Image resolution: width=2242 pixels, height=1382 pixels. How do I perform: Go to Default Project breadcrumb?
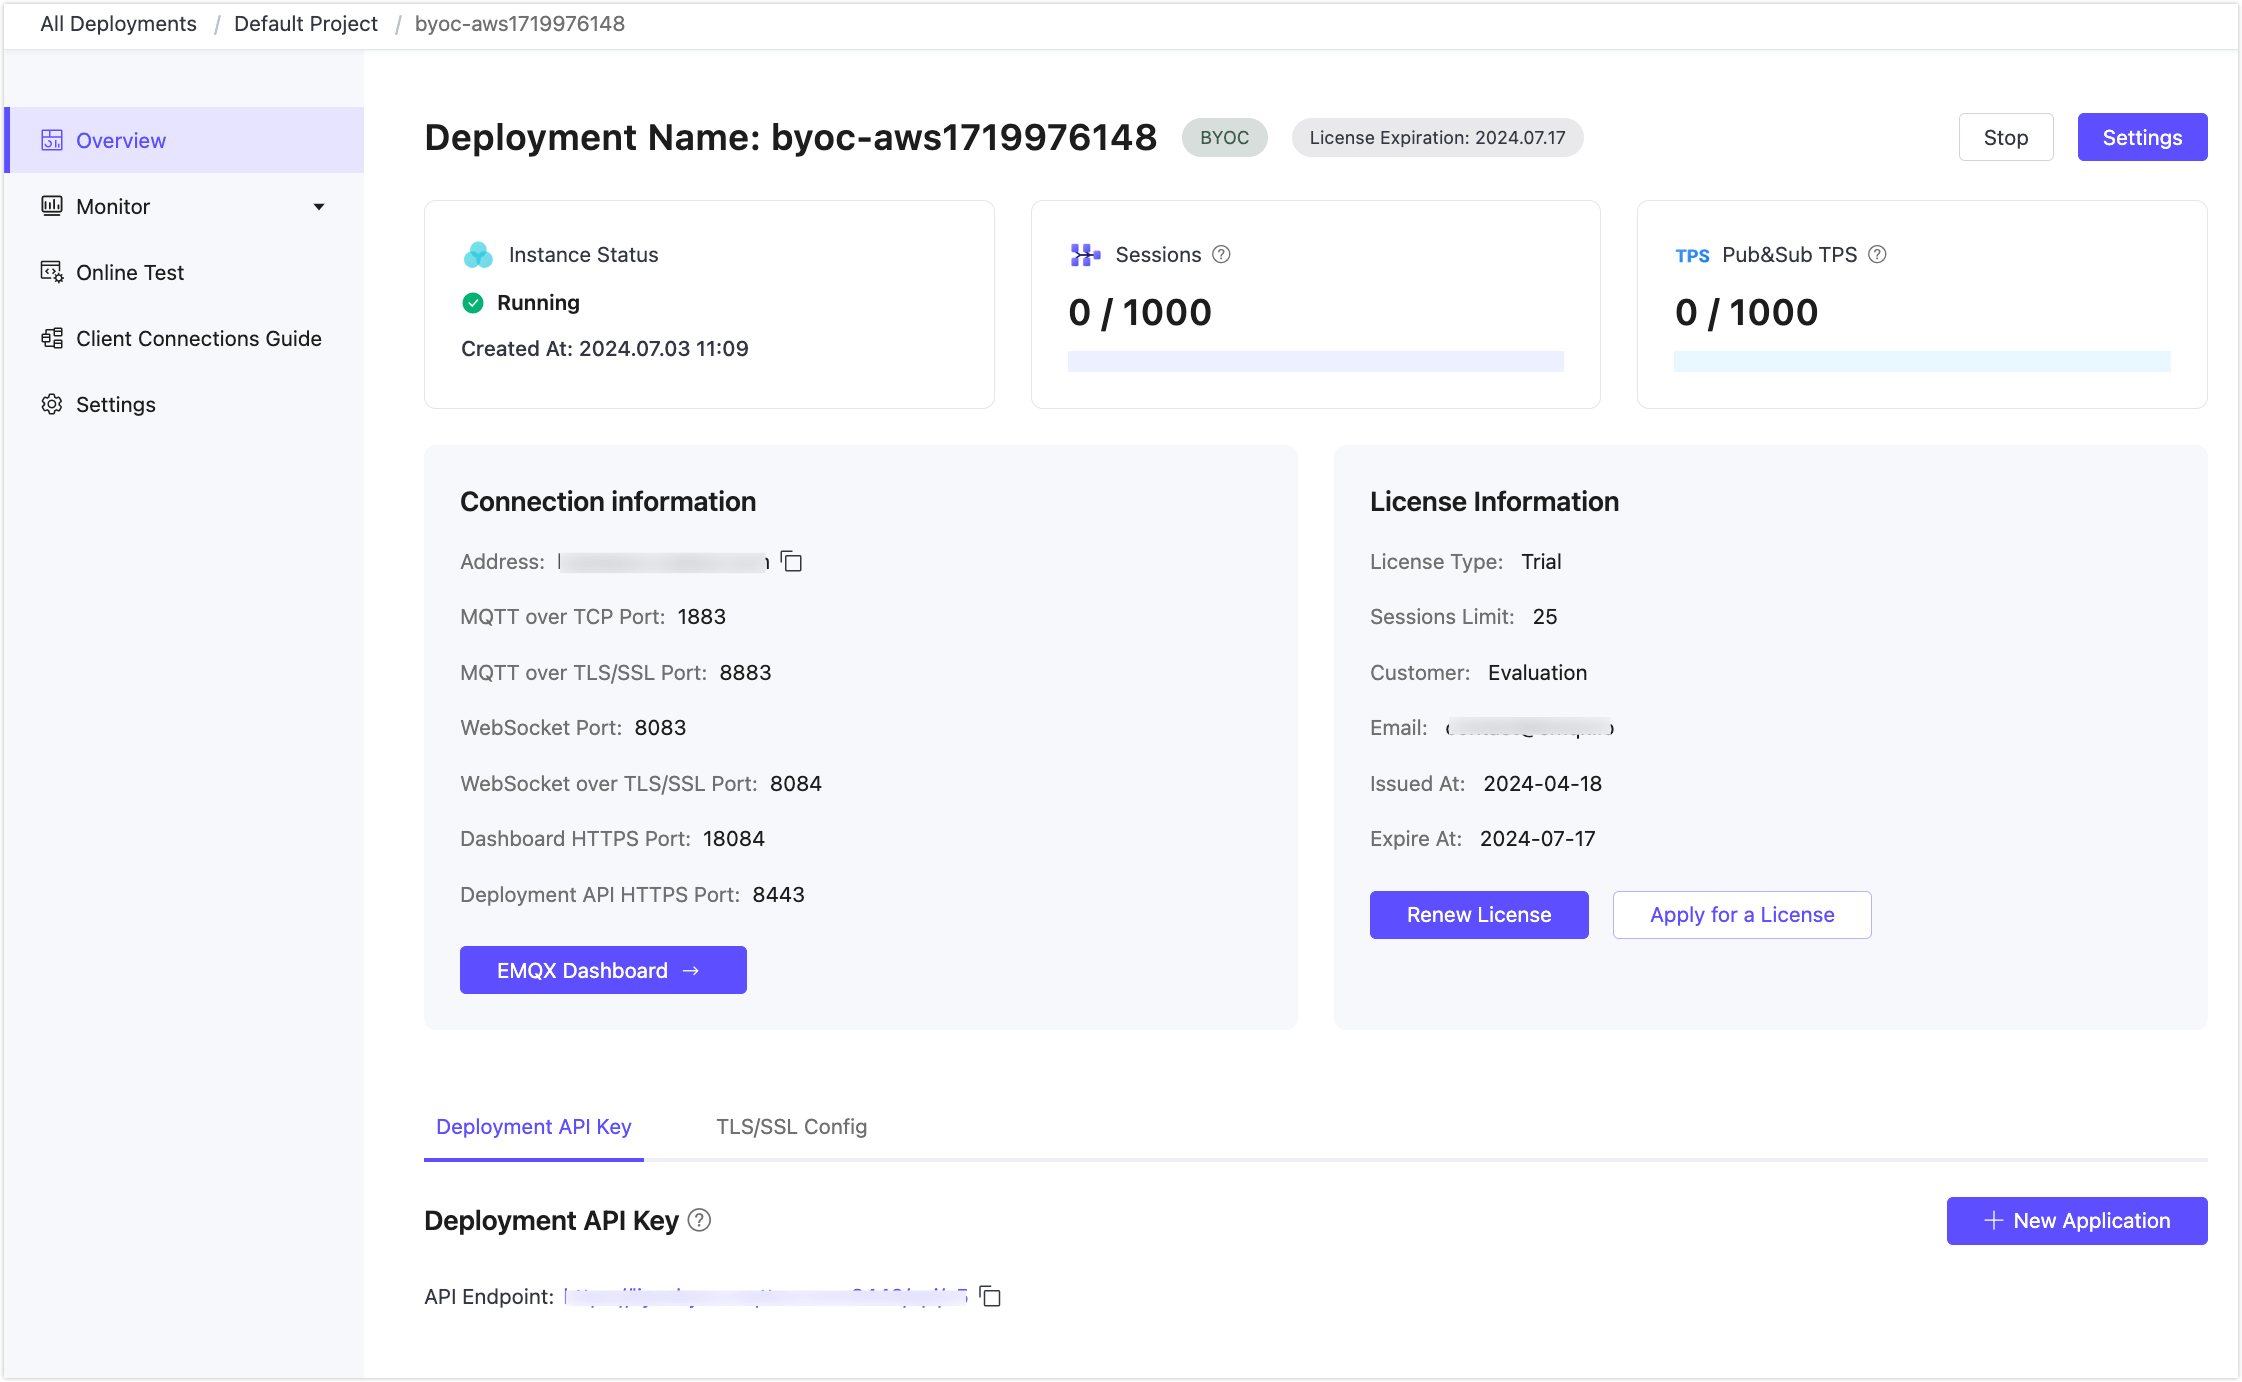click(x=305, y=24)
